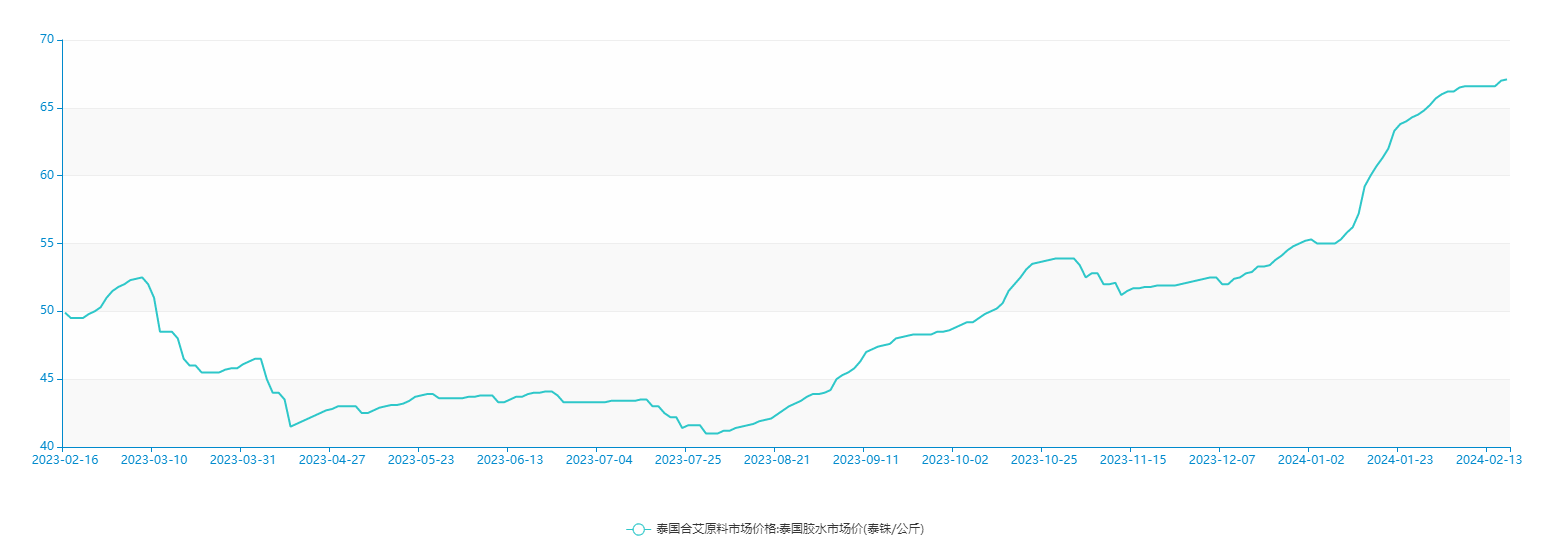Pick the 2023-09-11 date on the axis
Screen dimensions: 1550x547
coord(866,460)
